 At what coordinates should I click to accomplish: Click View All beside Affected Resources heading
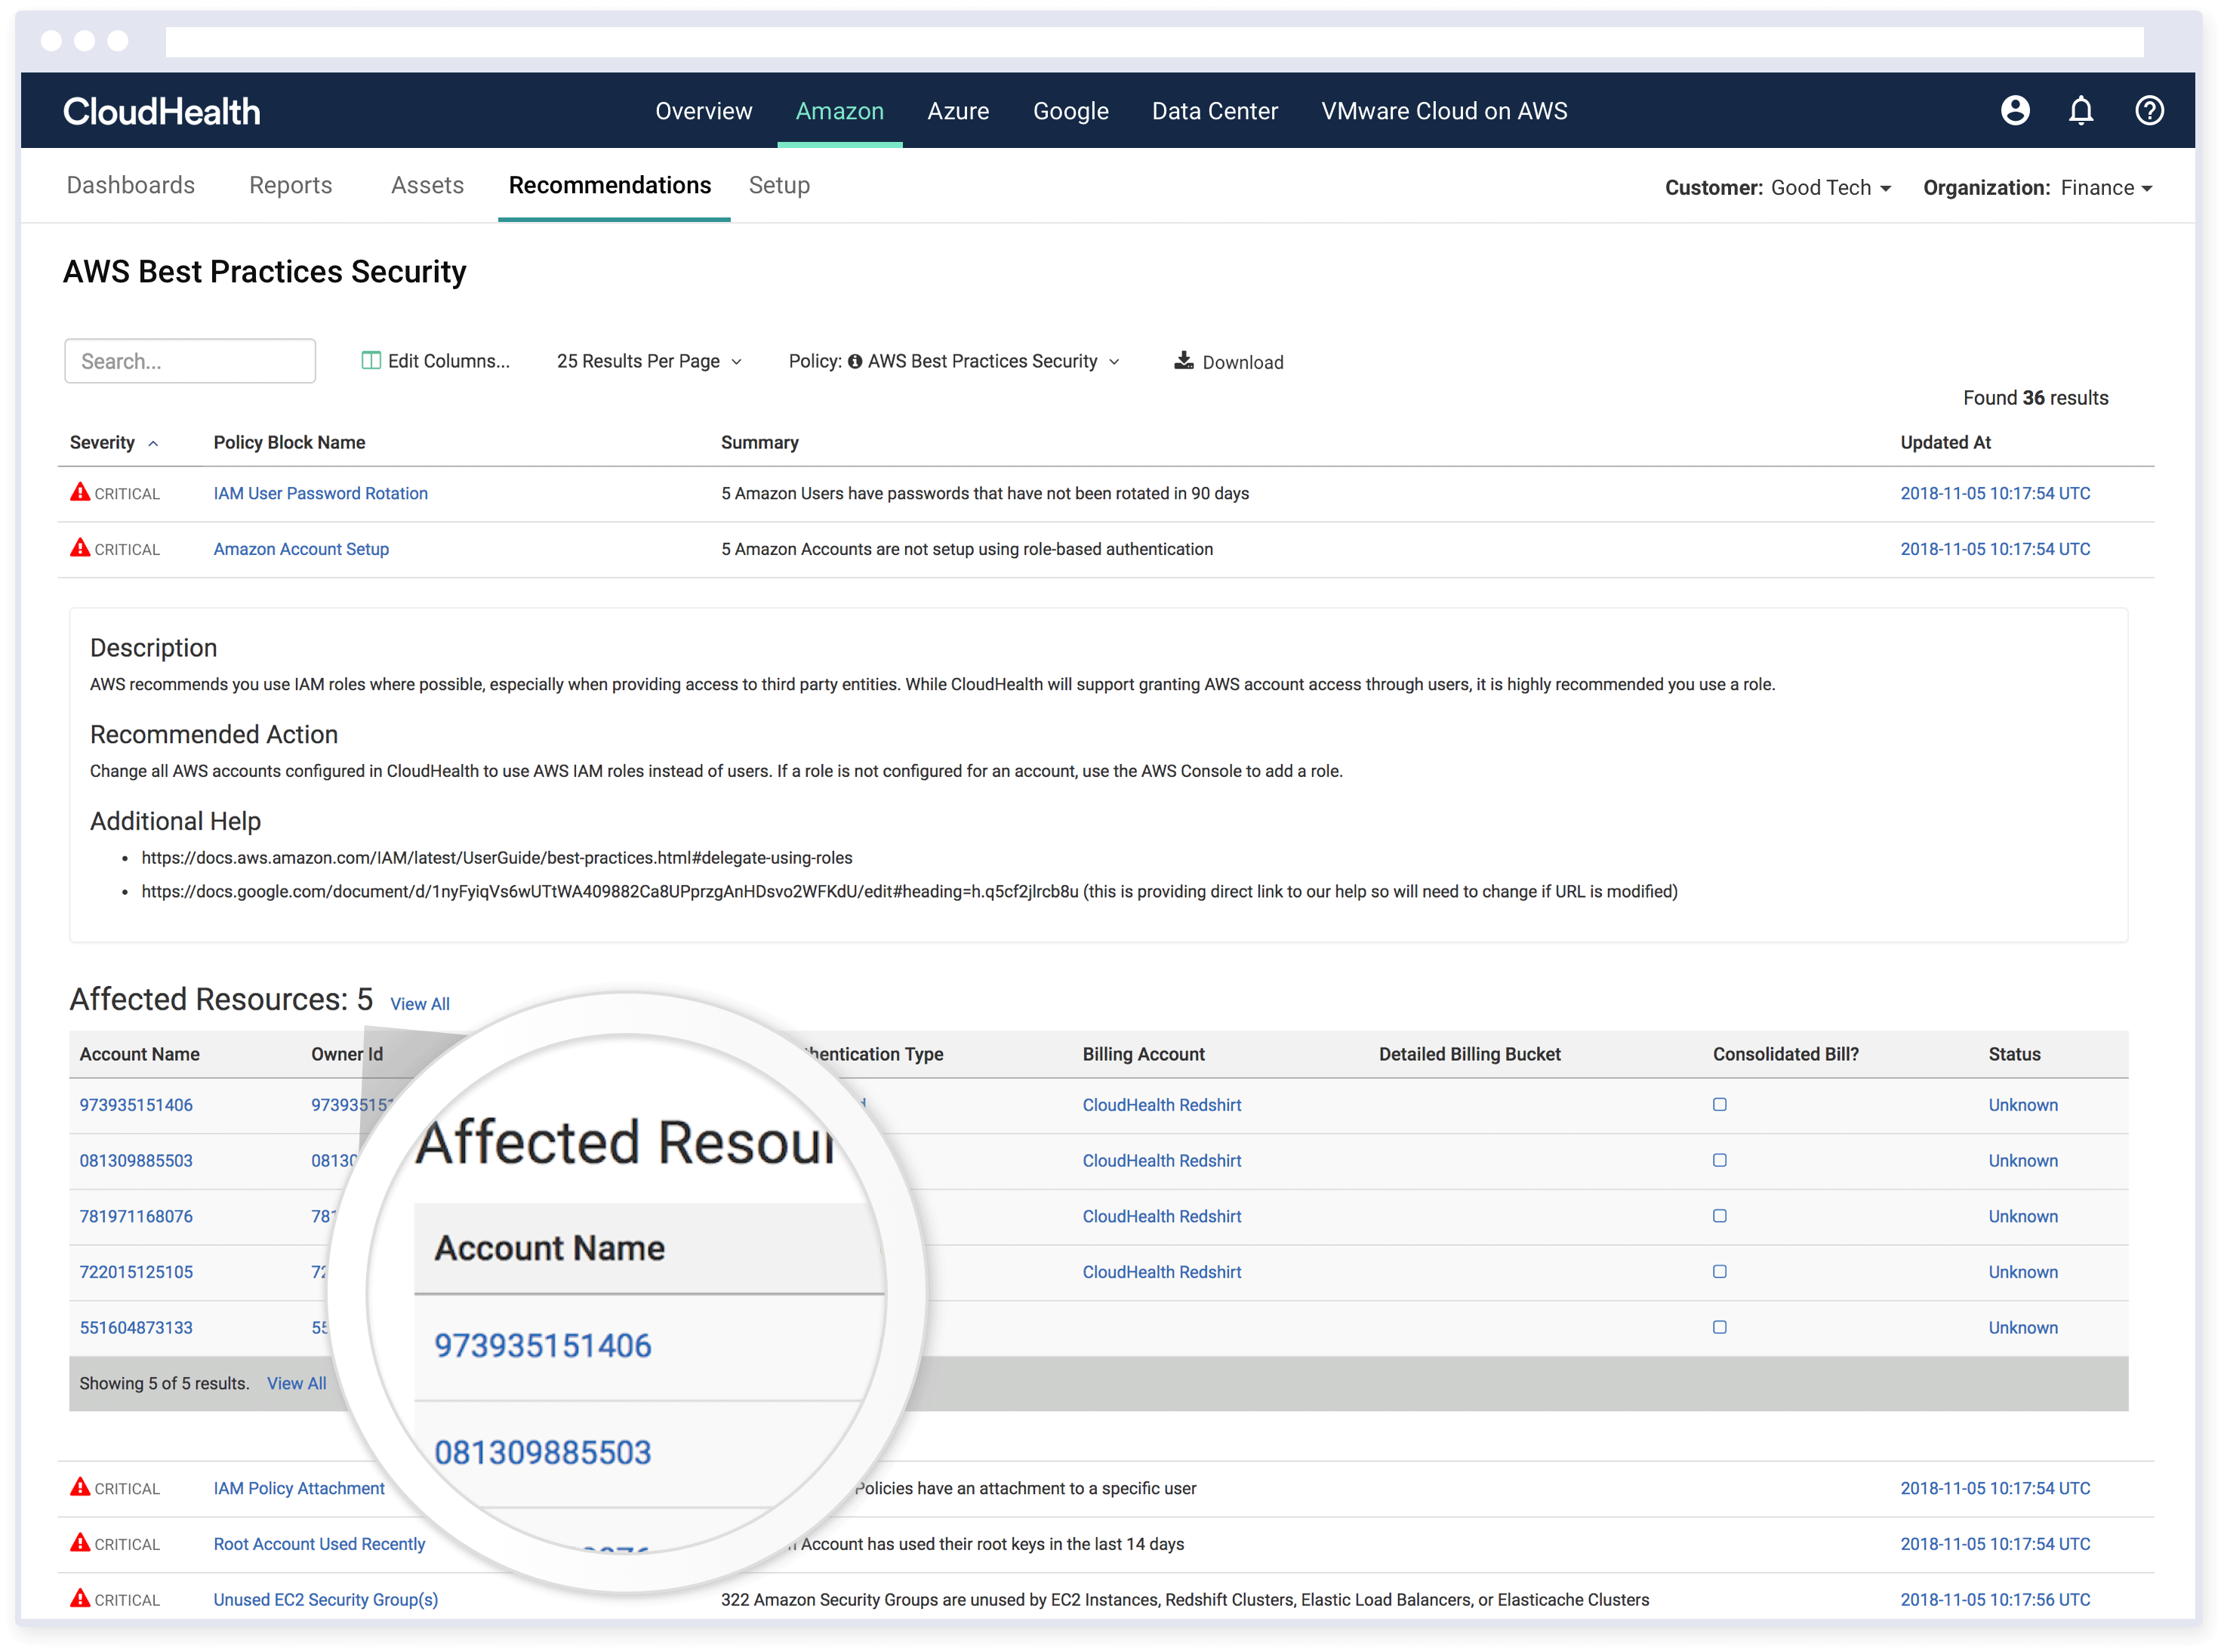tap(419, 1003)
